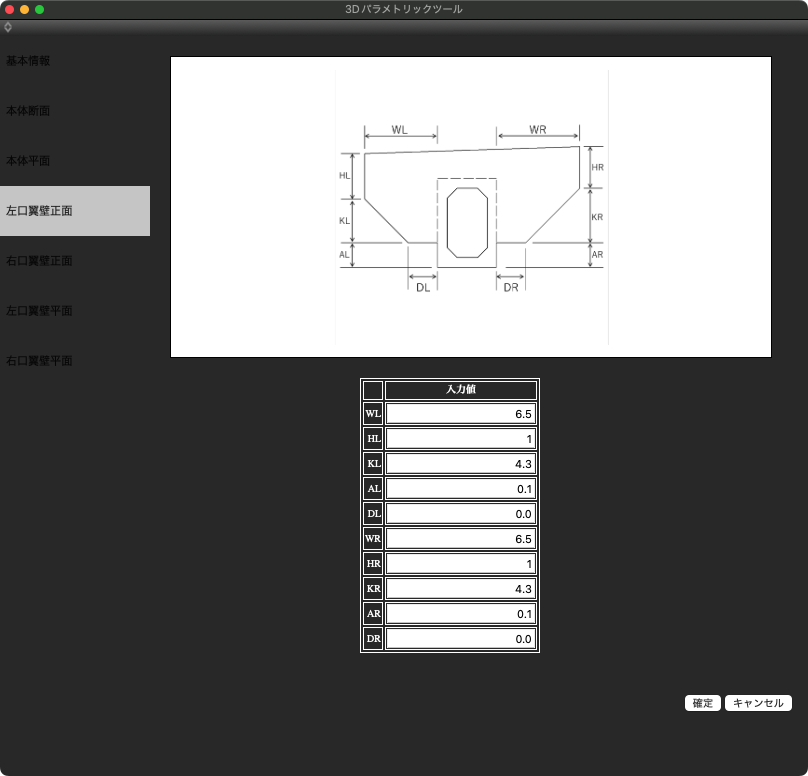808x776 pixels.
Task: Click the AR value field
Action: point(461,614)
